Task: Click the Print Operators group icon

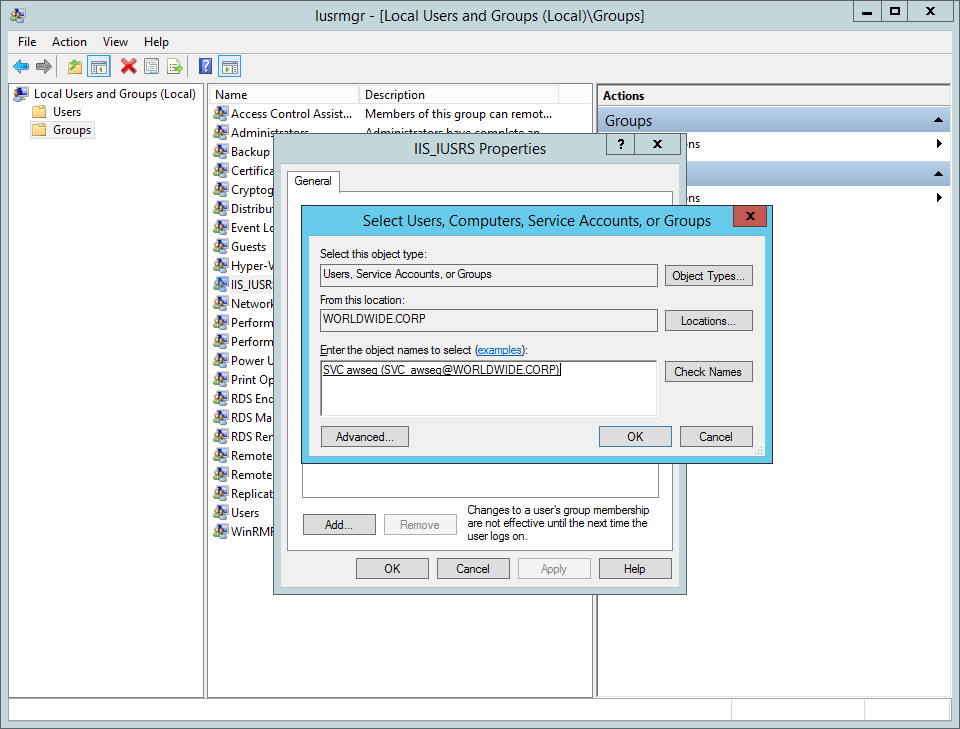Action: coord(220,379)
